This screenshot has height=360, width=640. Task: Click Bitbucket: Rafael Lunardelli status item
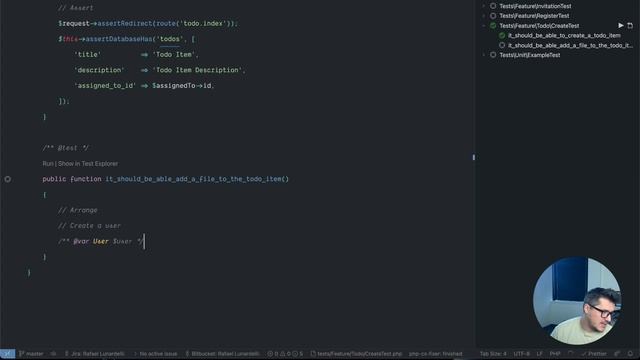click(222, 354)
